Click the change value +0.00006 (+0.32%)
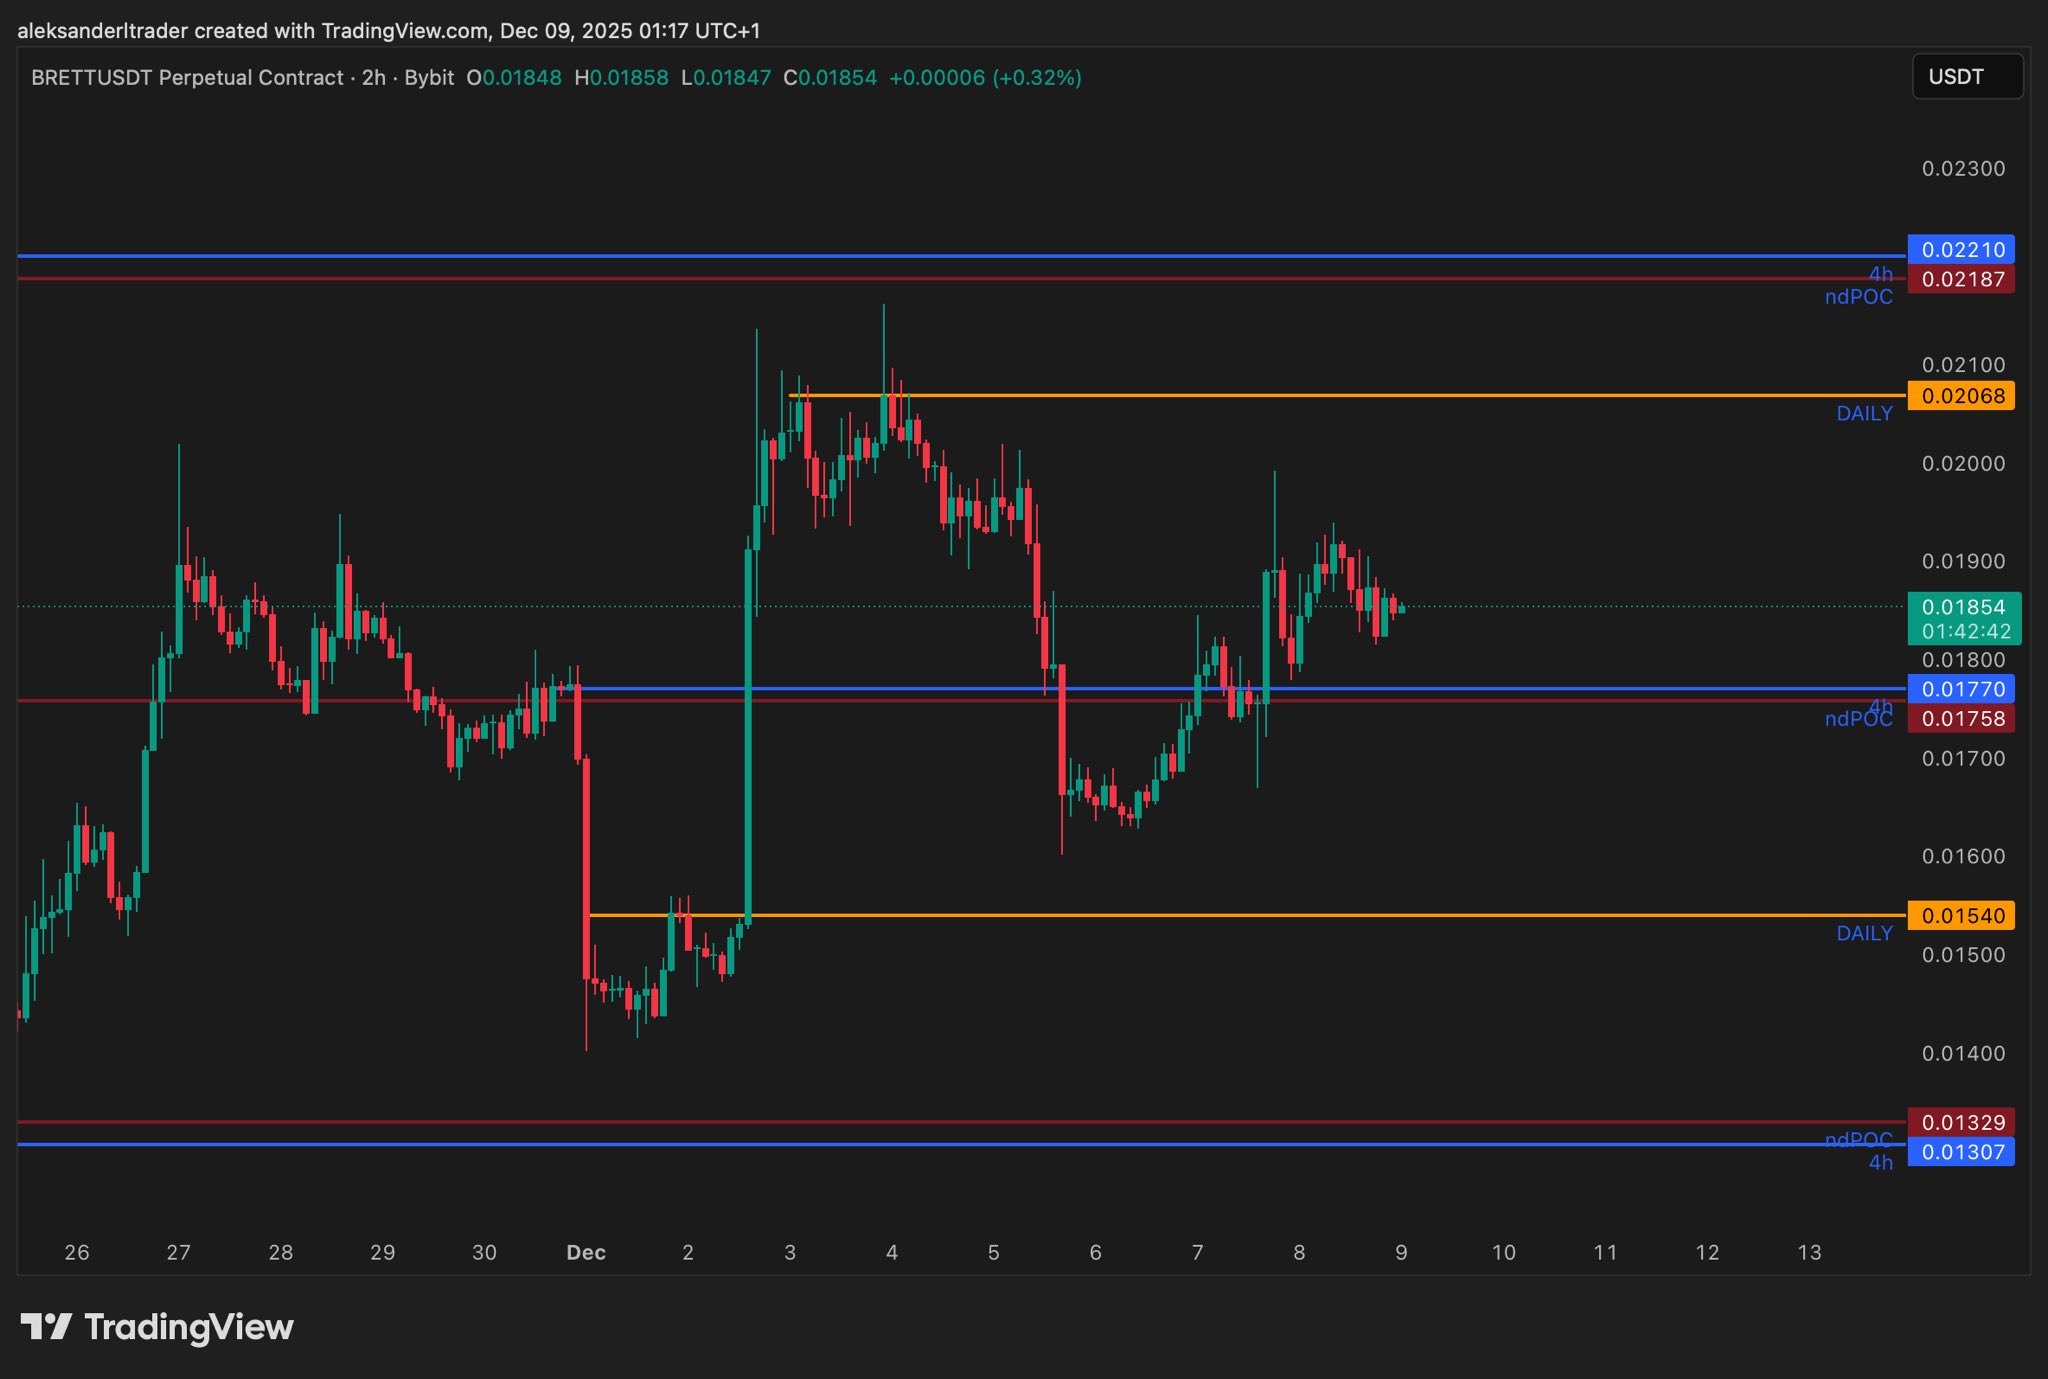 pos(985,78)
